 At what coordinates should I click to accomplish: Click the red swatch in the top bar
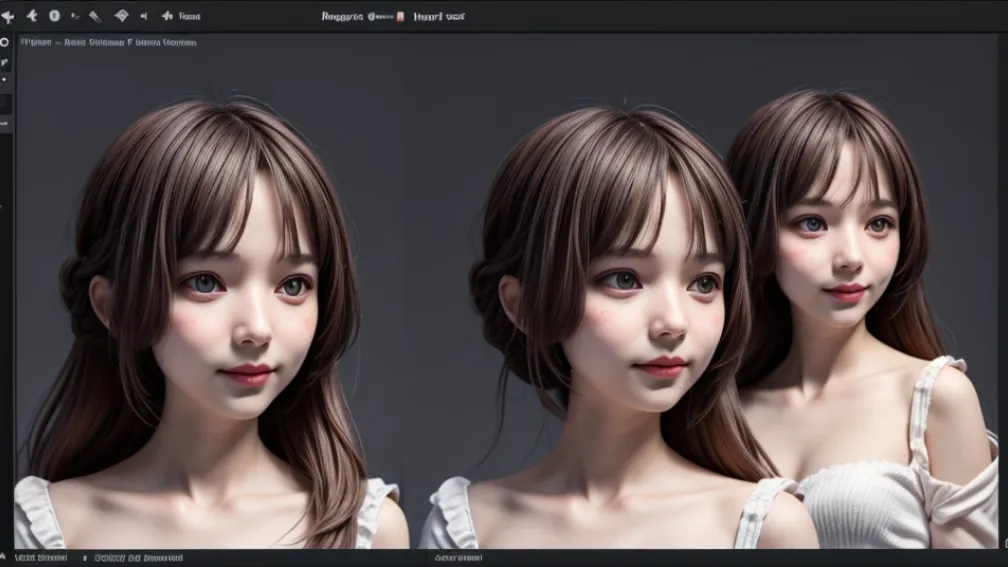pyautogui.click(x=401, y=16)
